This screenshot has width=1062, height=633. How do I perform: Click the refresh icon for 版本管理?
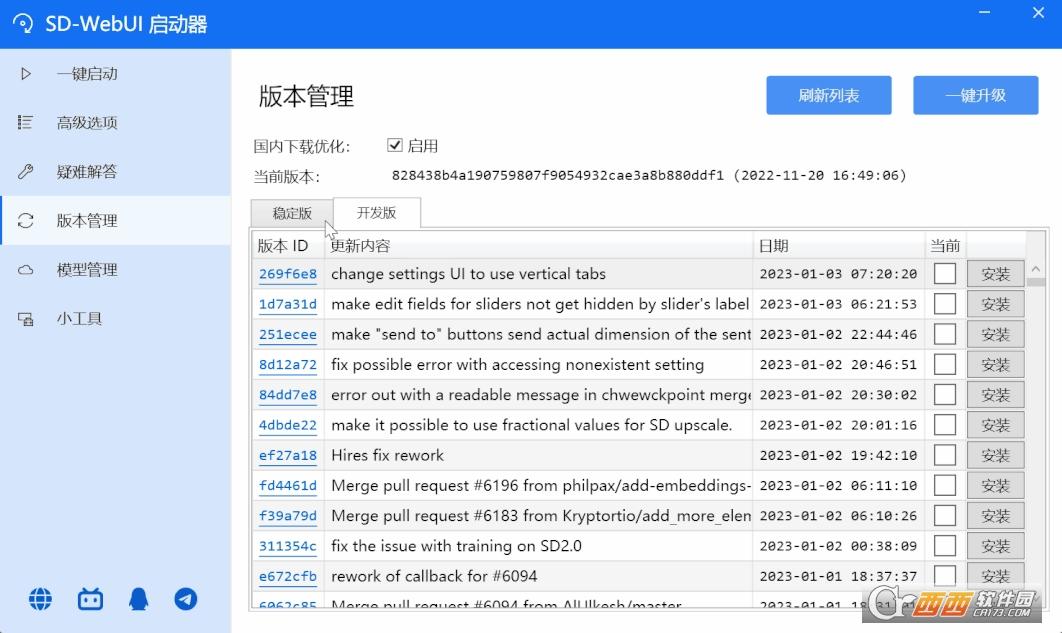[25, 221]
